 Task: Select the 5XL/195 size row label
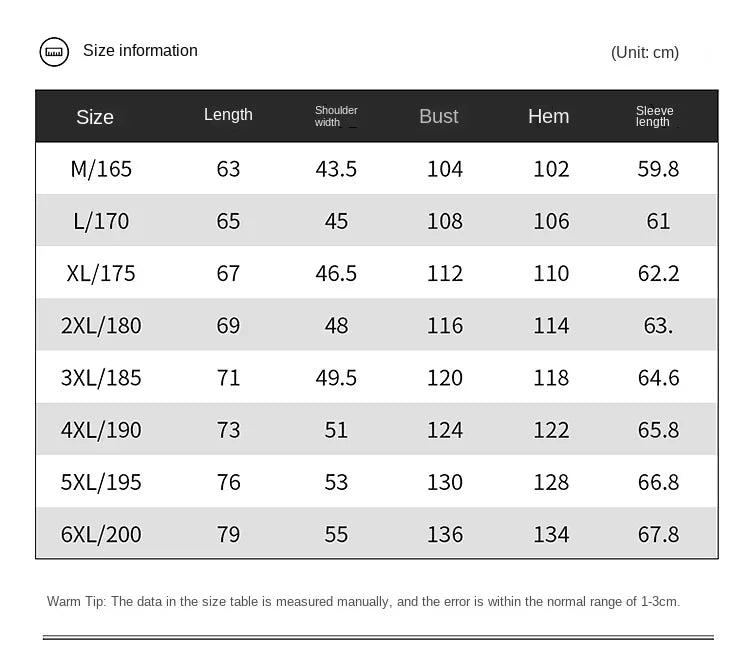101,482
